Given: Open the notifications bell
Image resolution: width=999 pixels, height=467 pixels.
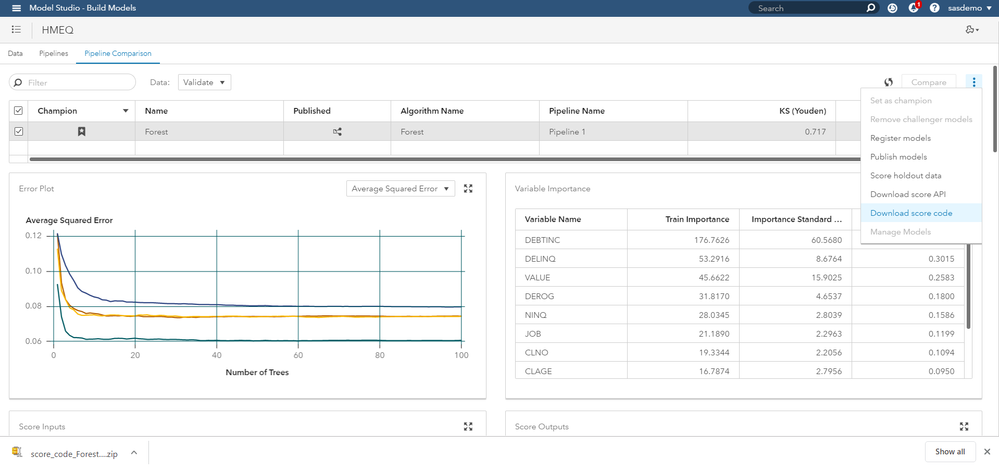Looking at the screenshot, I should point(913,8).
